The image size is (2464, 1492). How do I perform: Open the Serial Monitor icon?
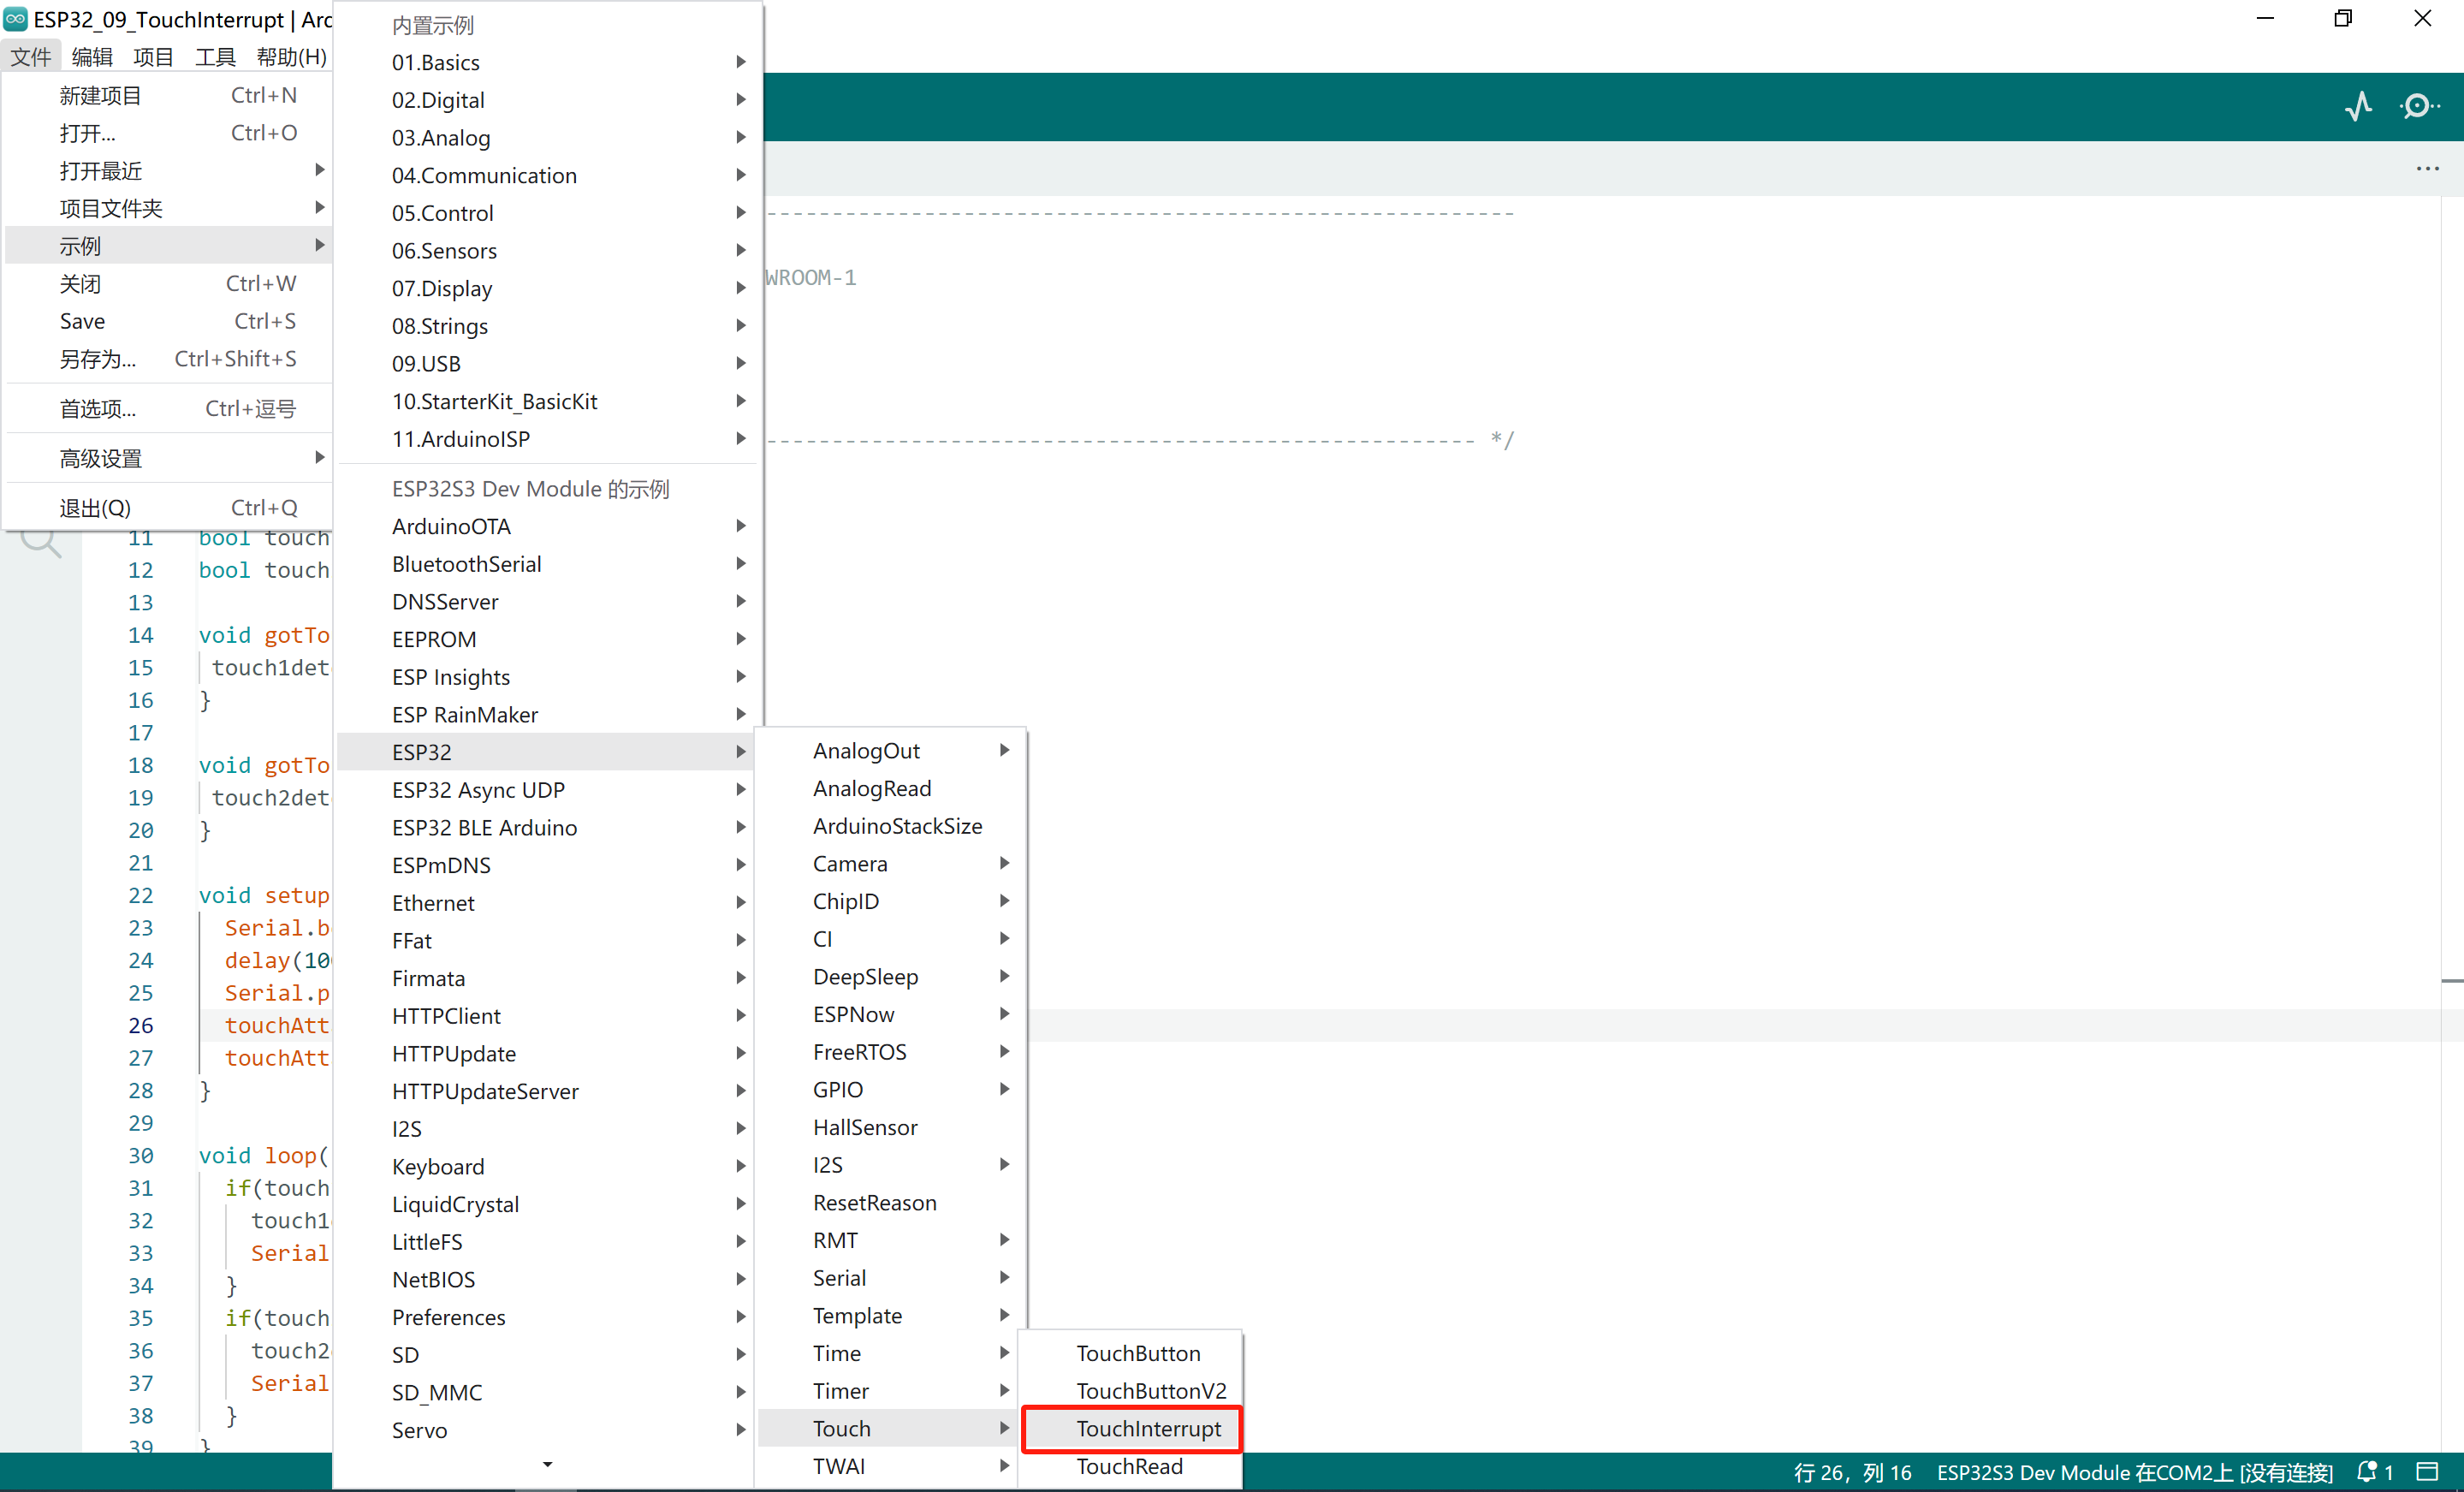point(2418,106)
